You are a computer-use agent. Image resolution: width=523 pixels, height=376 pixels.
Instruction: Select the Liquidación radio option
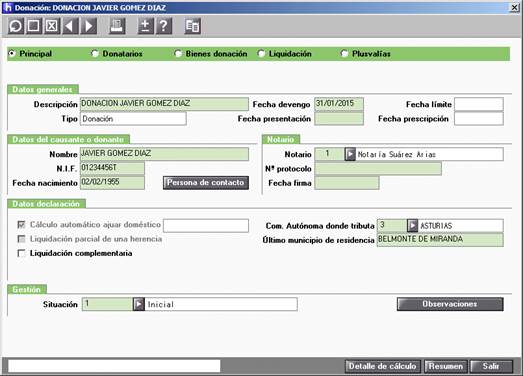(x=261, y=53)
